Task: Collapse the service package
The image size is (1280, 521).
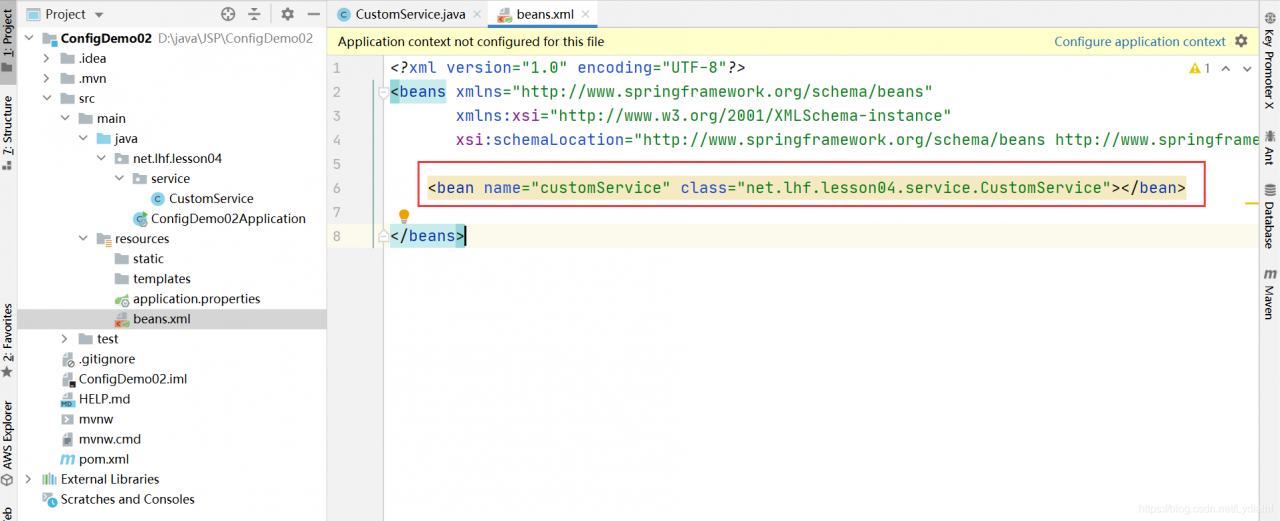Action: tap(118, 179)
